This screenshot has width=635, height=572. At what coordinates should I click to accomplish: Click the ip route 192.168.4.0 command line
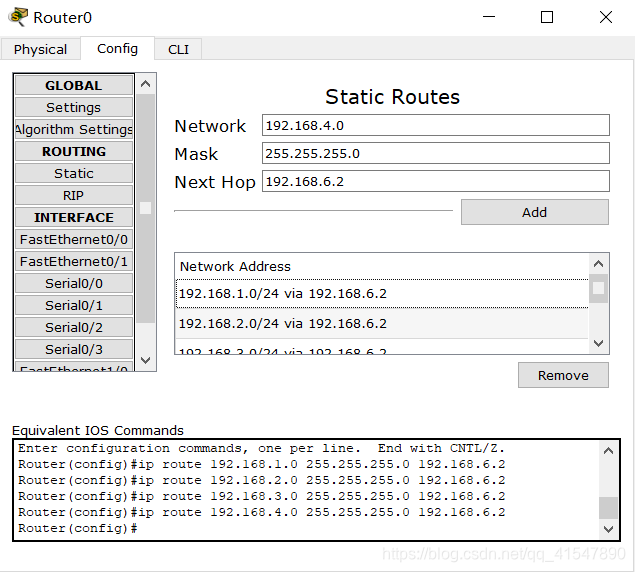[x=262, y=512]
